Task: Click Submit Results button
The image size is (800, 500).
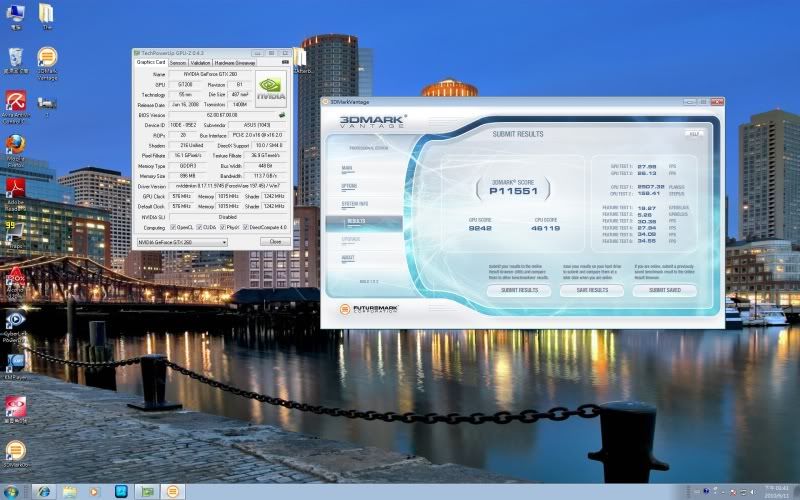Action: click(519, 290)
